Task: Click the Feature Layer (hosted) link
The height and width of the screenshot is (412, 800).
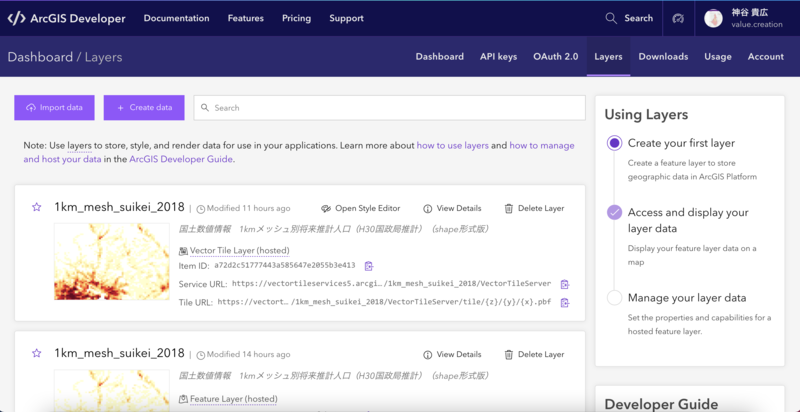Action: (x=234, y=399)
